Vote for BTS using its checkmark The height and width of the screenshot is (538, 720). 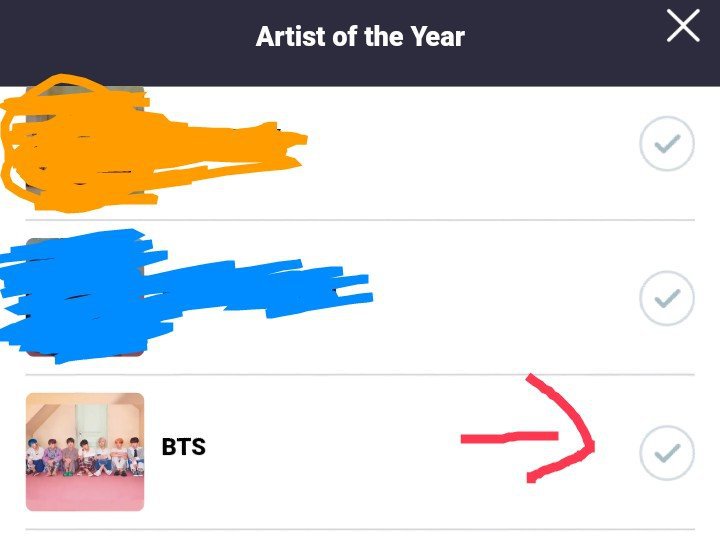667,453
